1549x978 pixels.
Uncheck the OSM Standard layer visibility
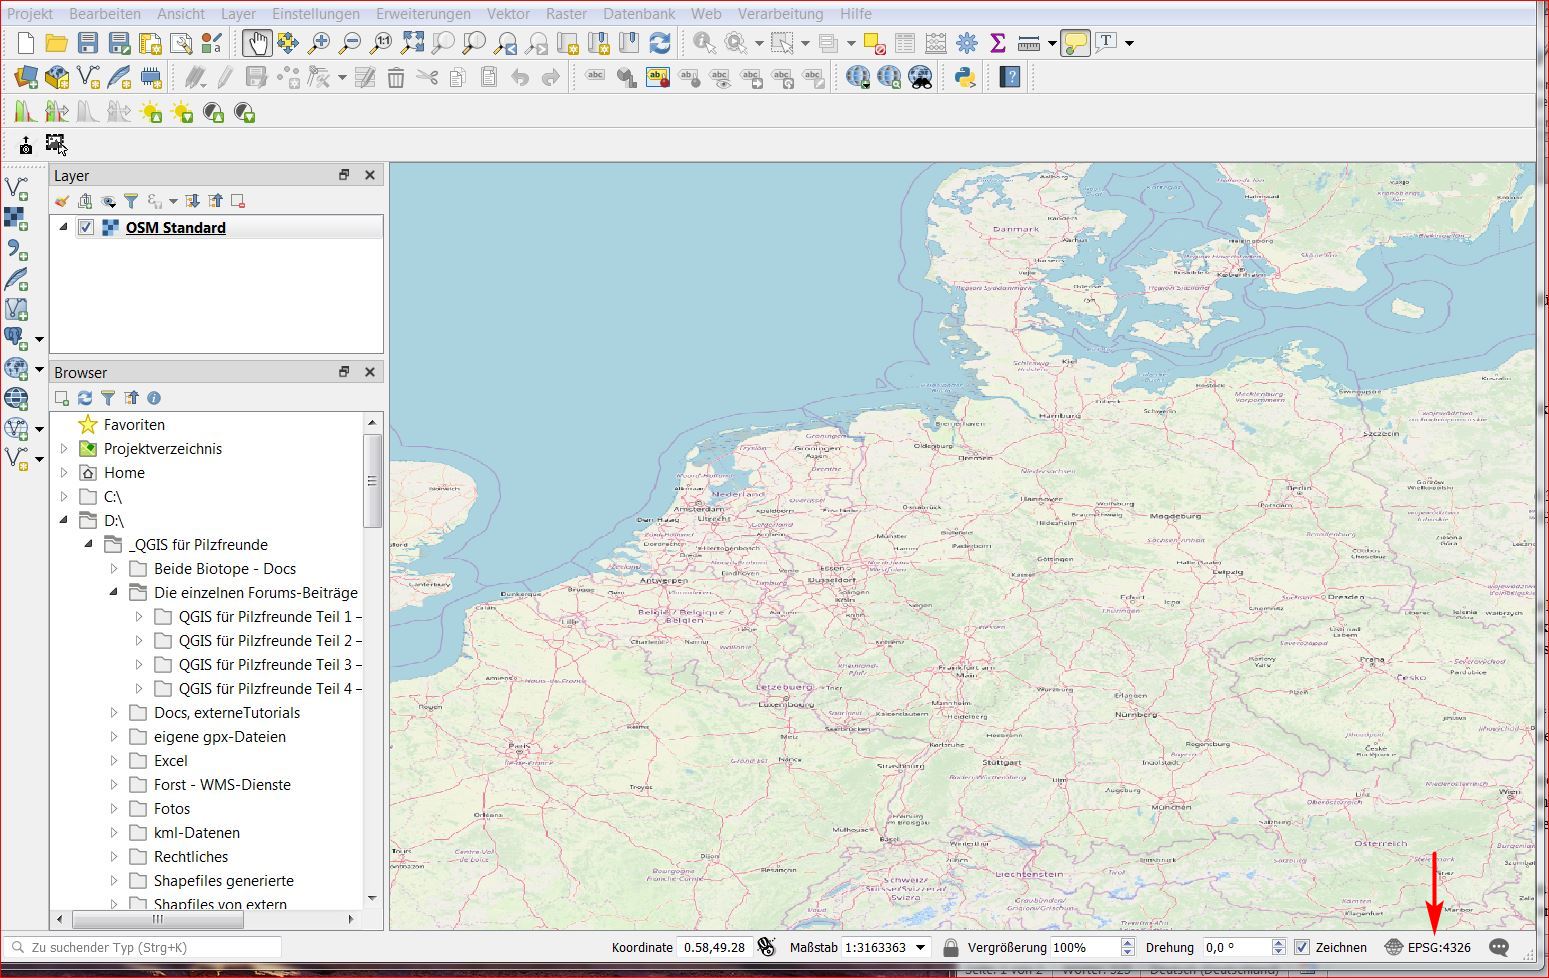86,227
